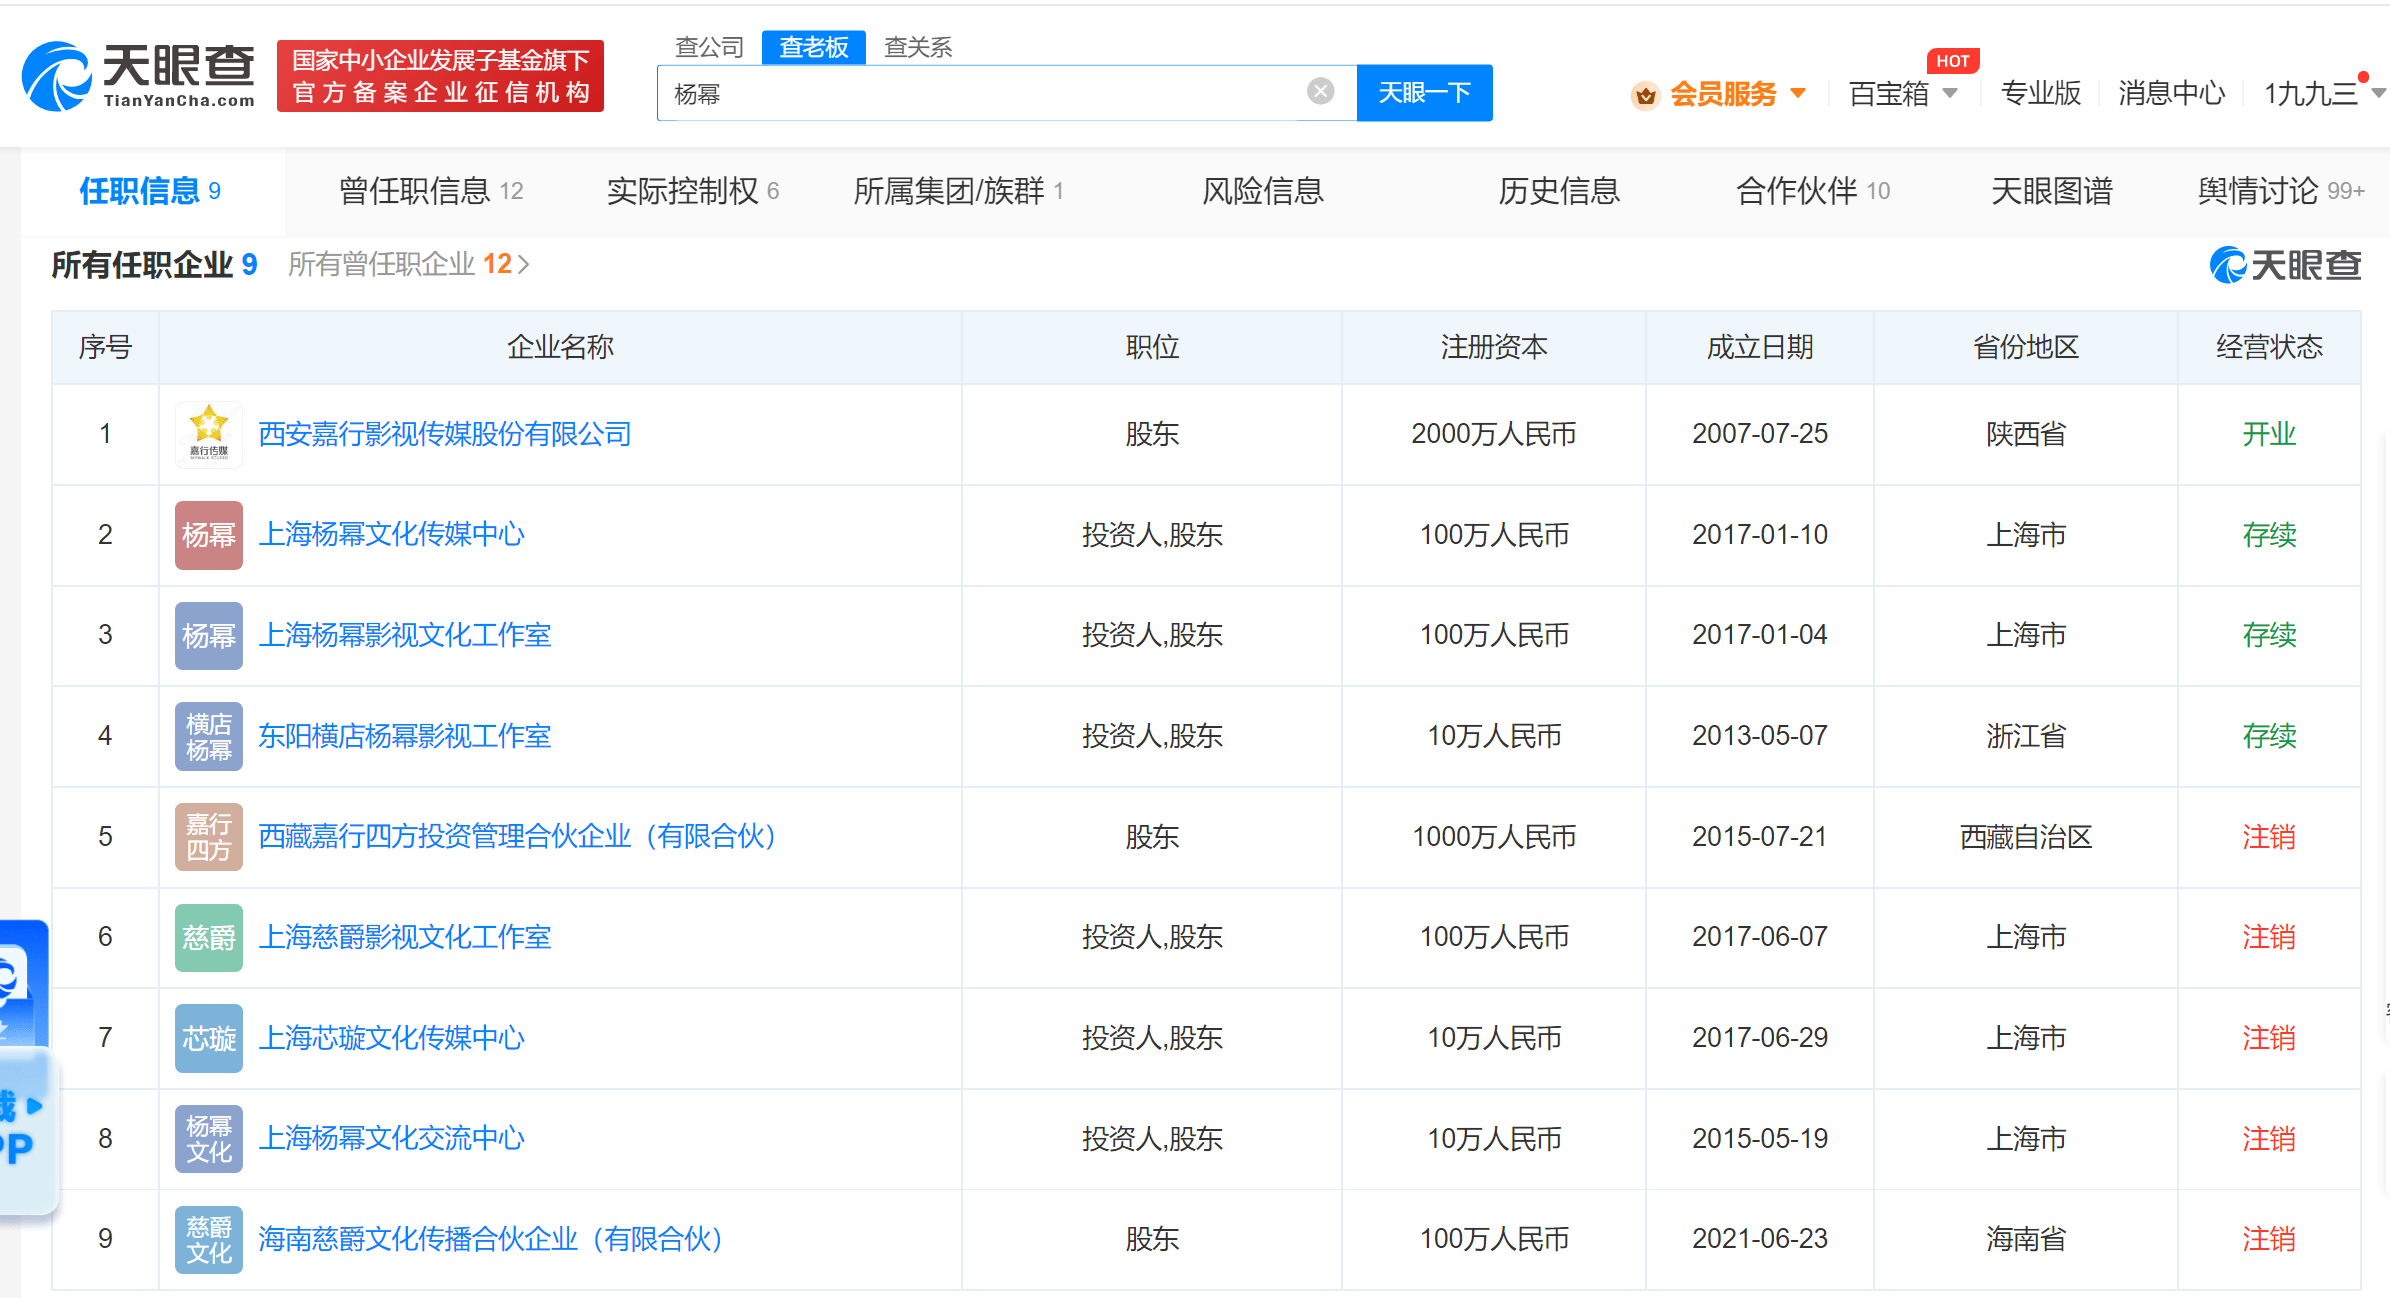Click the 慈爵文化 company logo tile
Image resolution: width=2390 pixels, height=1298 pixels.
click(208, 1239)
